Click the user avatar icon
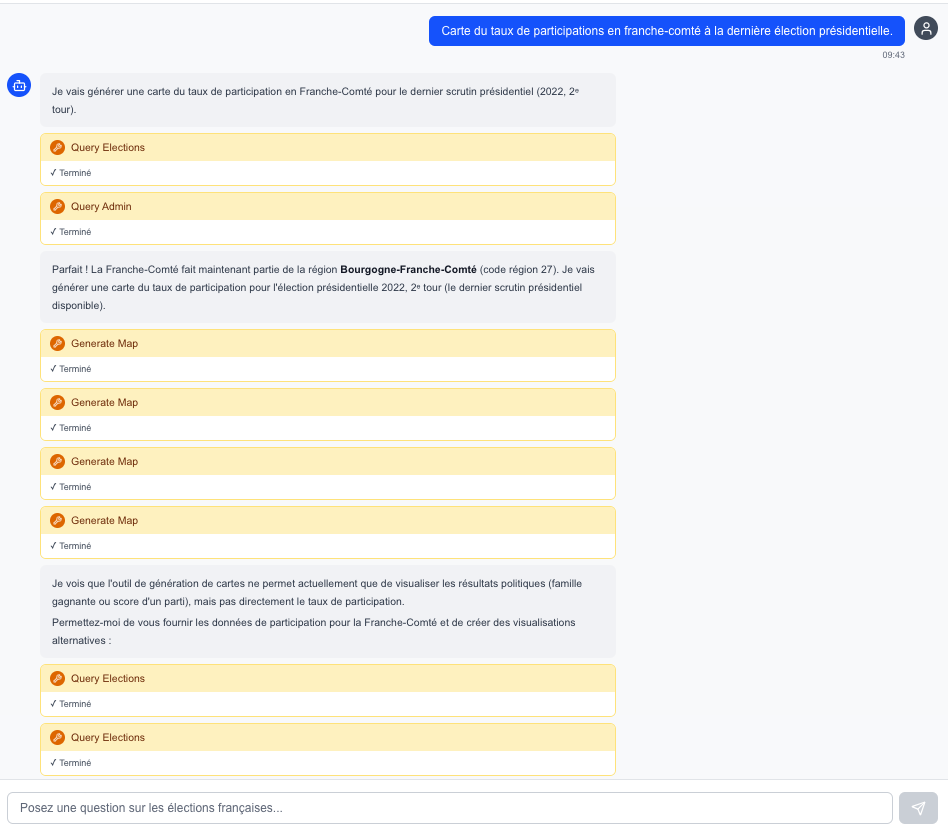Image resolution: width=948 pixels, height=836 pixels. click(926, 28)
